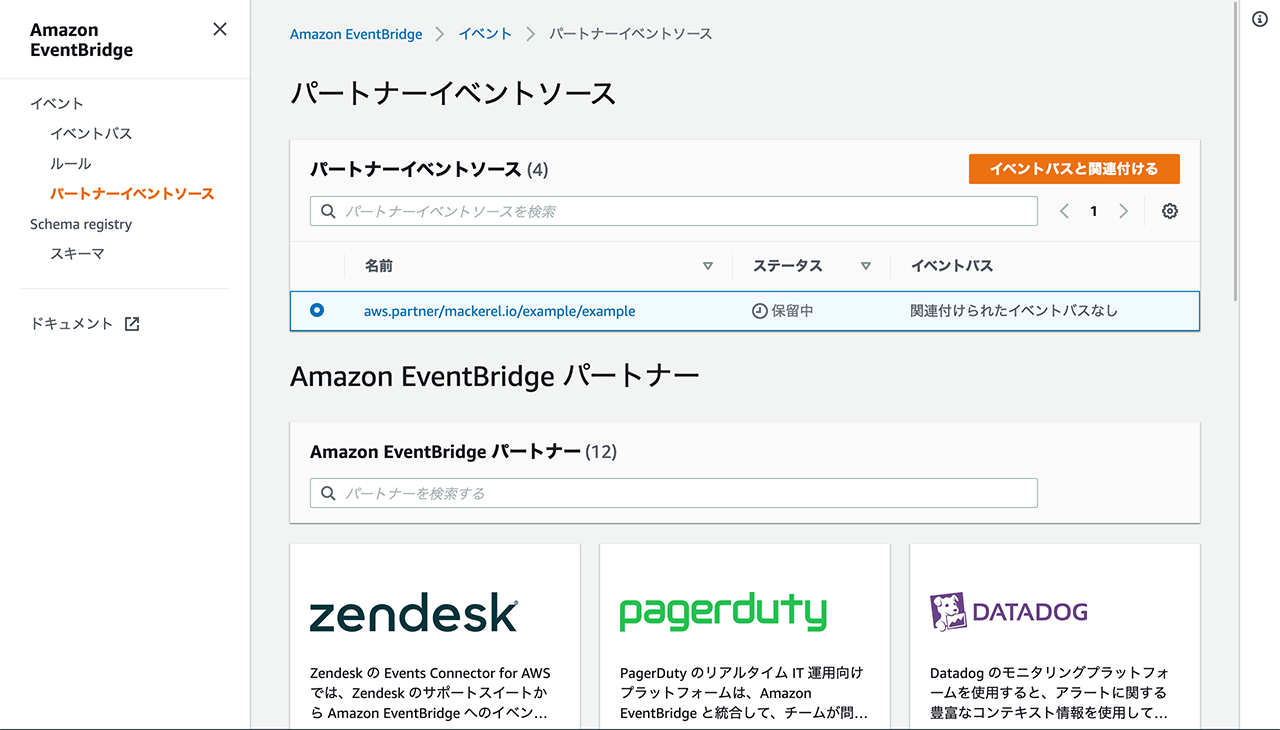The image size is (1280, 730).
Task: Click the Schema registry sidebar heading
Action: [81, 224]
